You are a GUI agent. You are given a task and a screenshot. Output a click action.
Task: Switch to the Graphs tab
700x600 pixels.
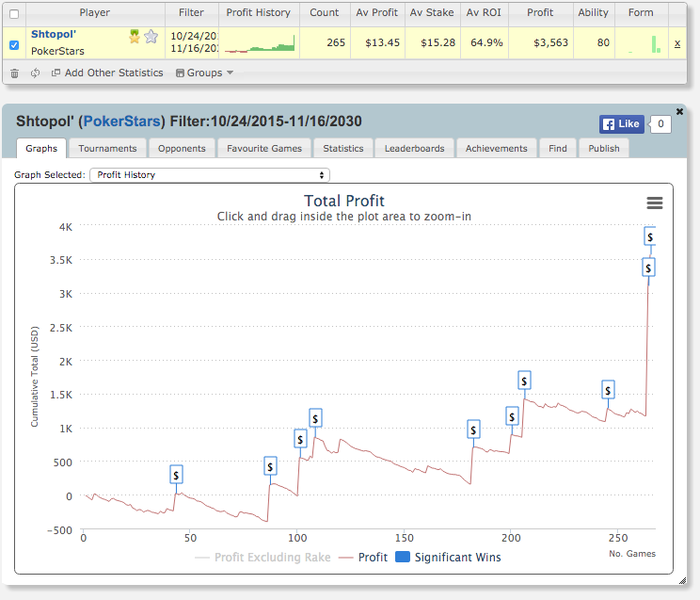pos(42,148)
